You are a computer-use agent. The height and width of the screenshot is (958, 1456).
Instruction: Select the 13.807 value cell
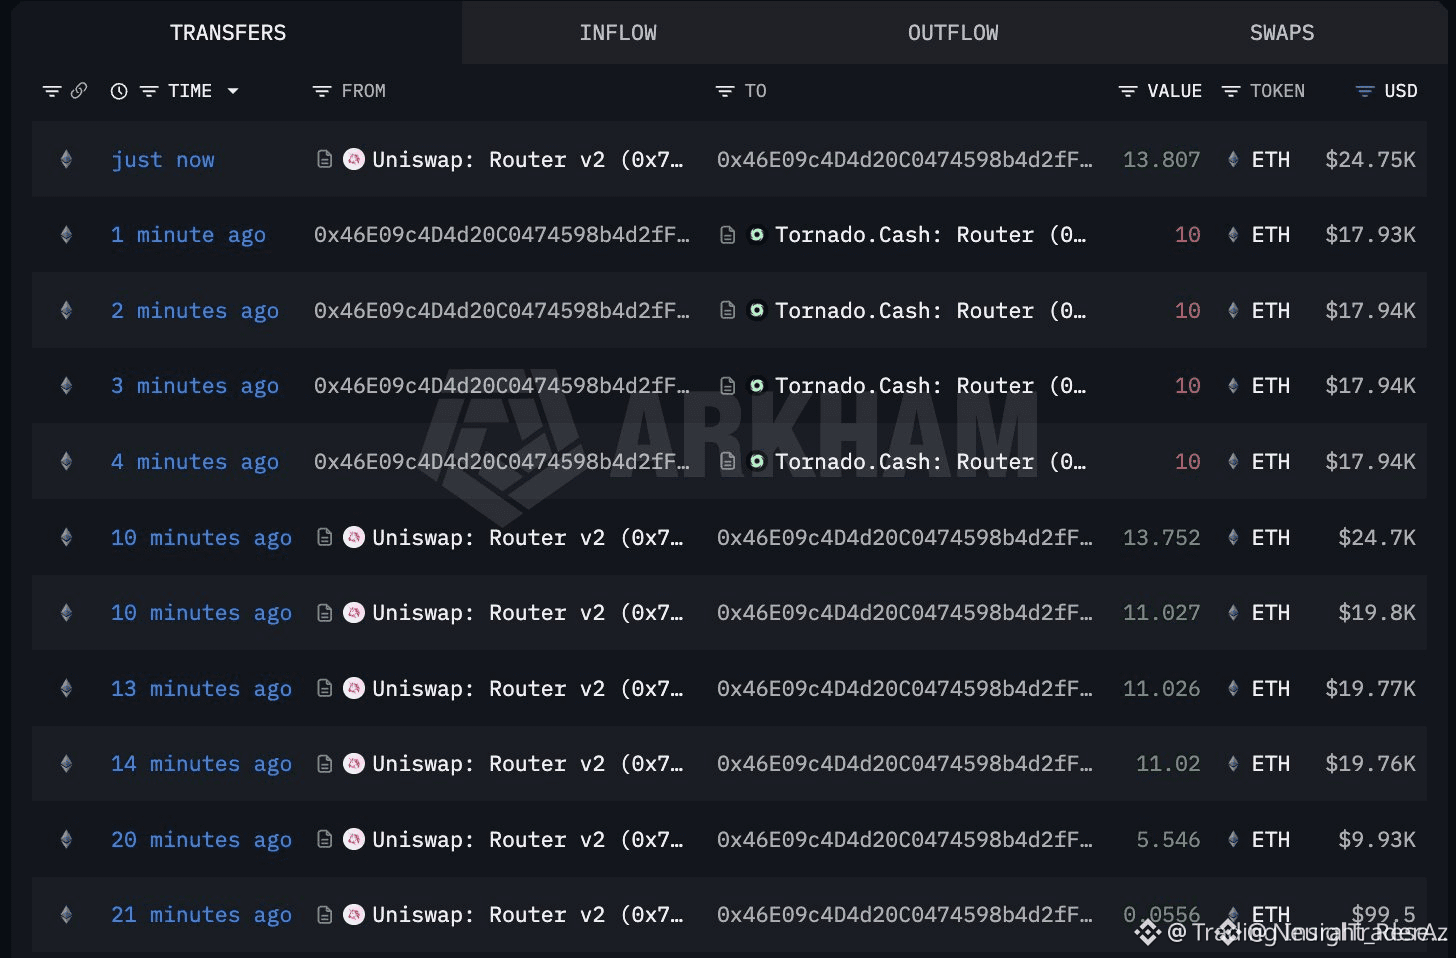[1161, 160]
